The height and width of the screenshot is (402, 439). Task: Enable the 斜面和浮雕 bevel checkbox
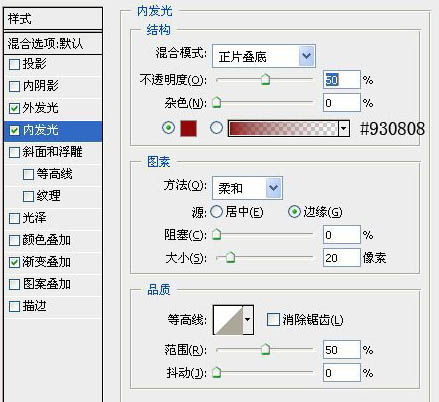click(14, 152)
